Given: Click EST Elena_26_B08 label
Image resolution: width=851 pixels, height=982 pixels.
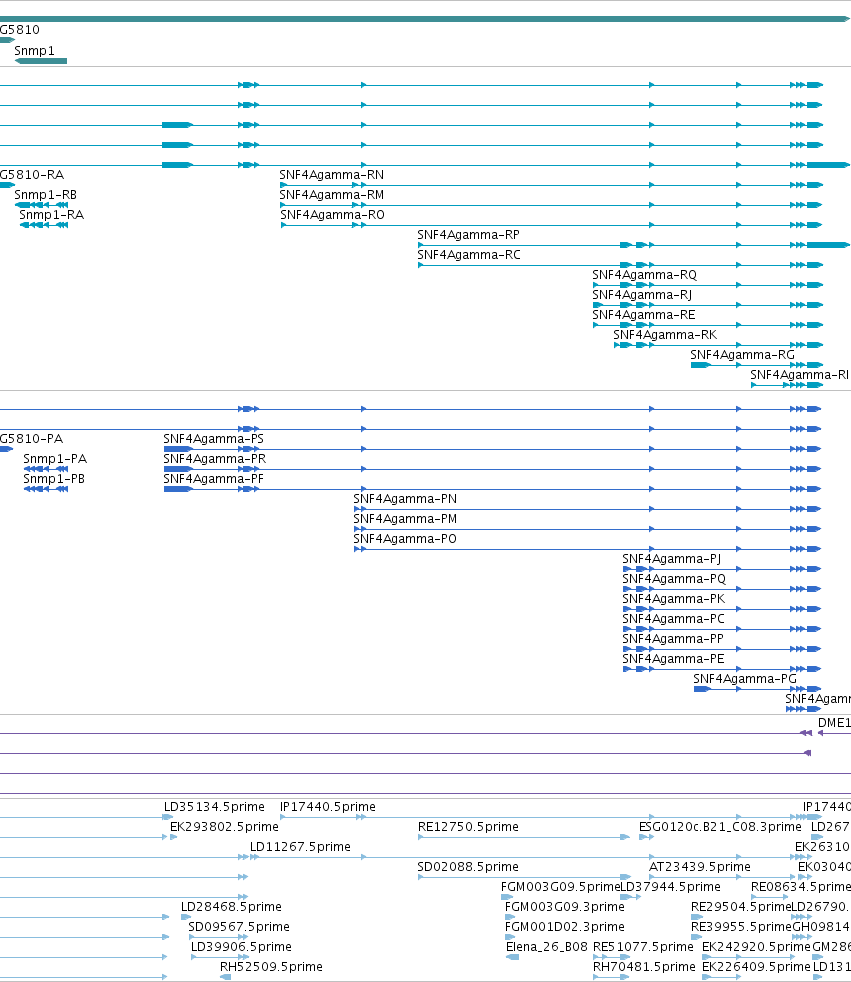Looking at the screenshot, I should (x=547, y=948).
